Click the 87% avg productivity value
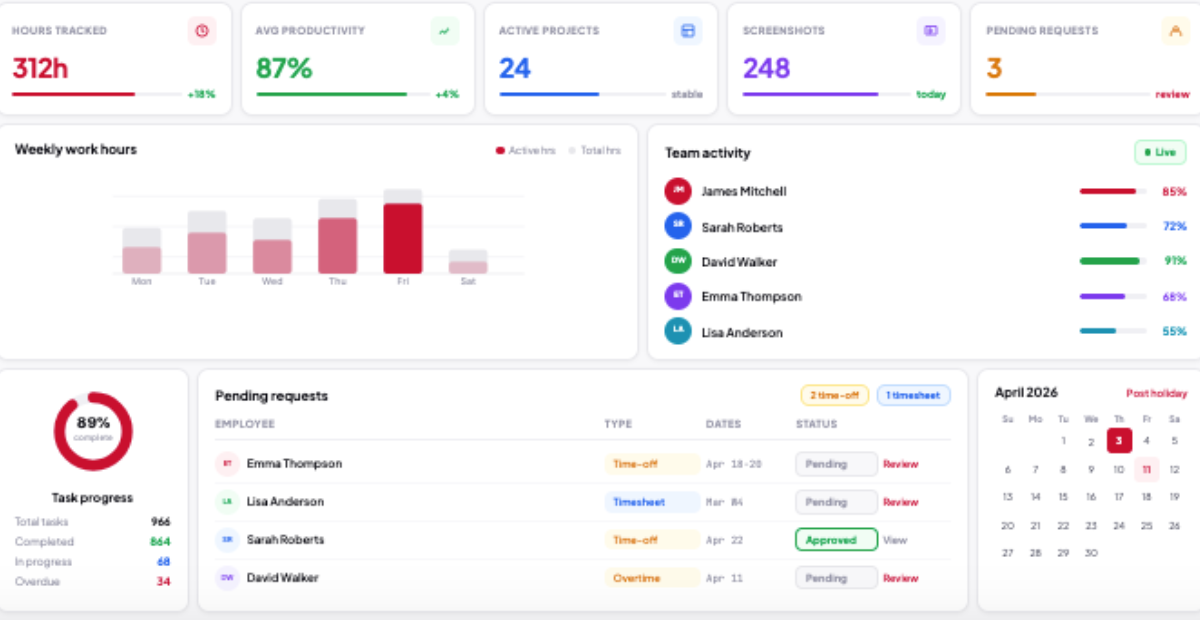The height and width of the screenshot is (620, 1200). [284, 68]
